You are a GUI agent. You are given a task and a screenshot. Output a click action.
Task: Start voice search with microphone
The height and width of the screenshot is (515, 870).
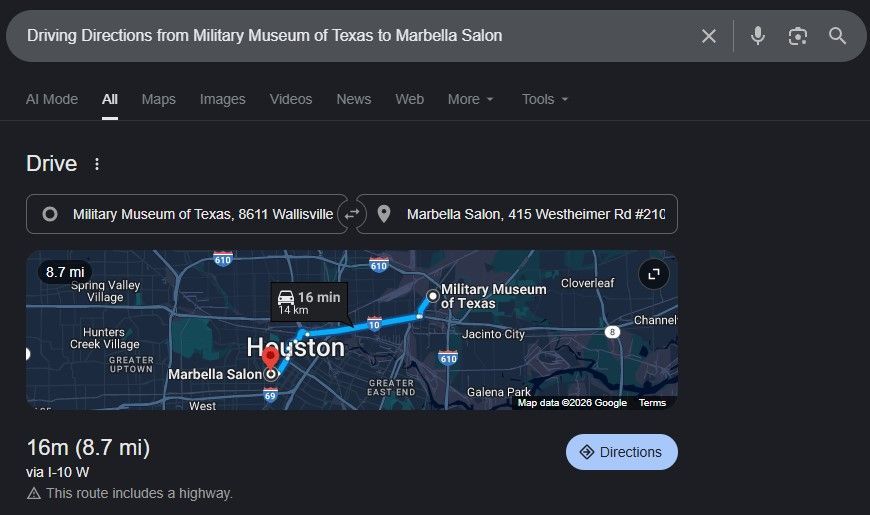click(758, 36)
